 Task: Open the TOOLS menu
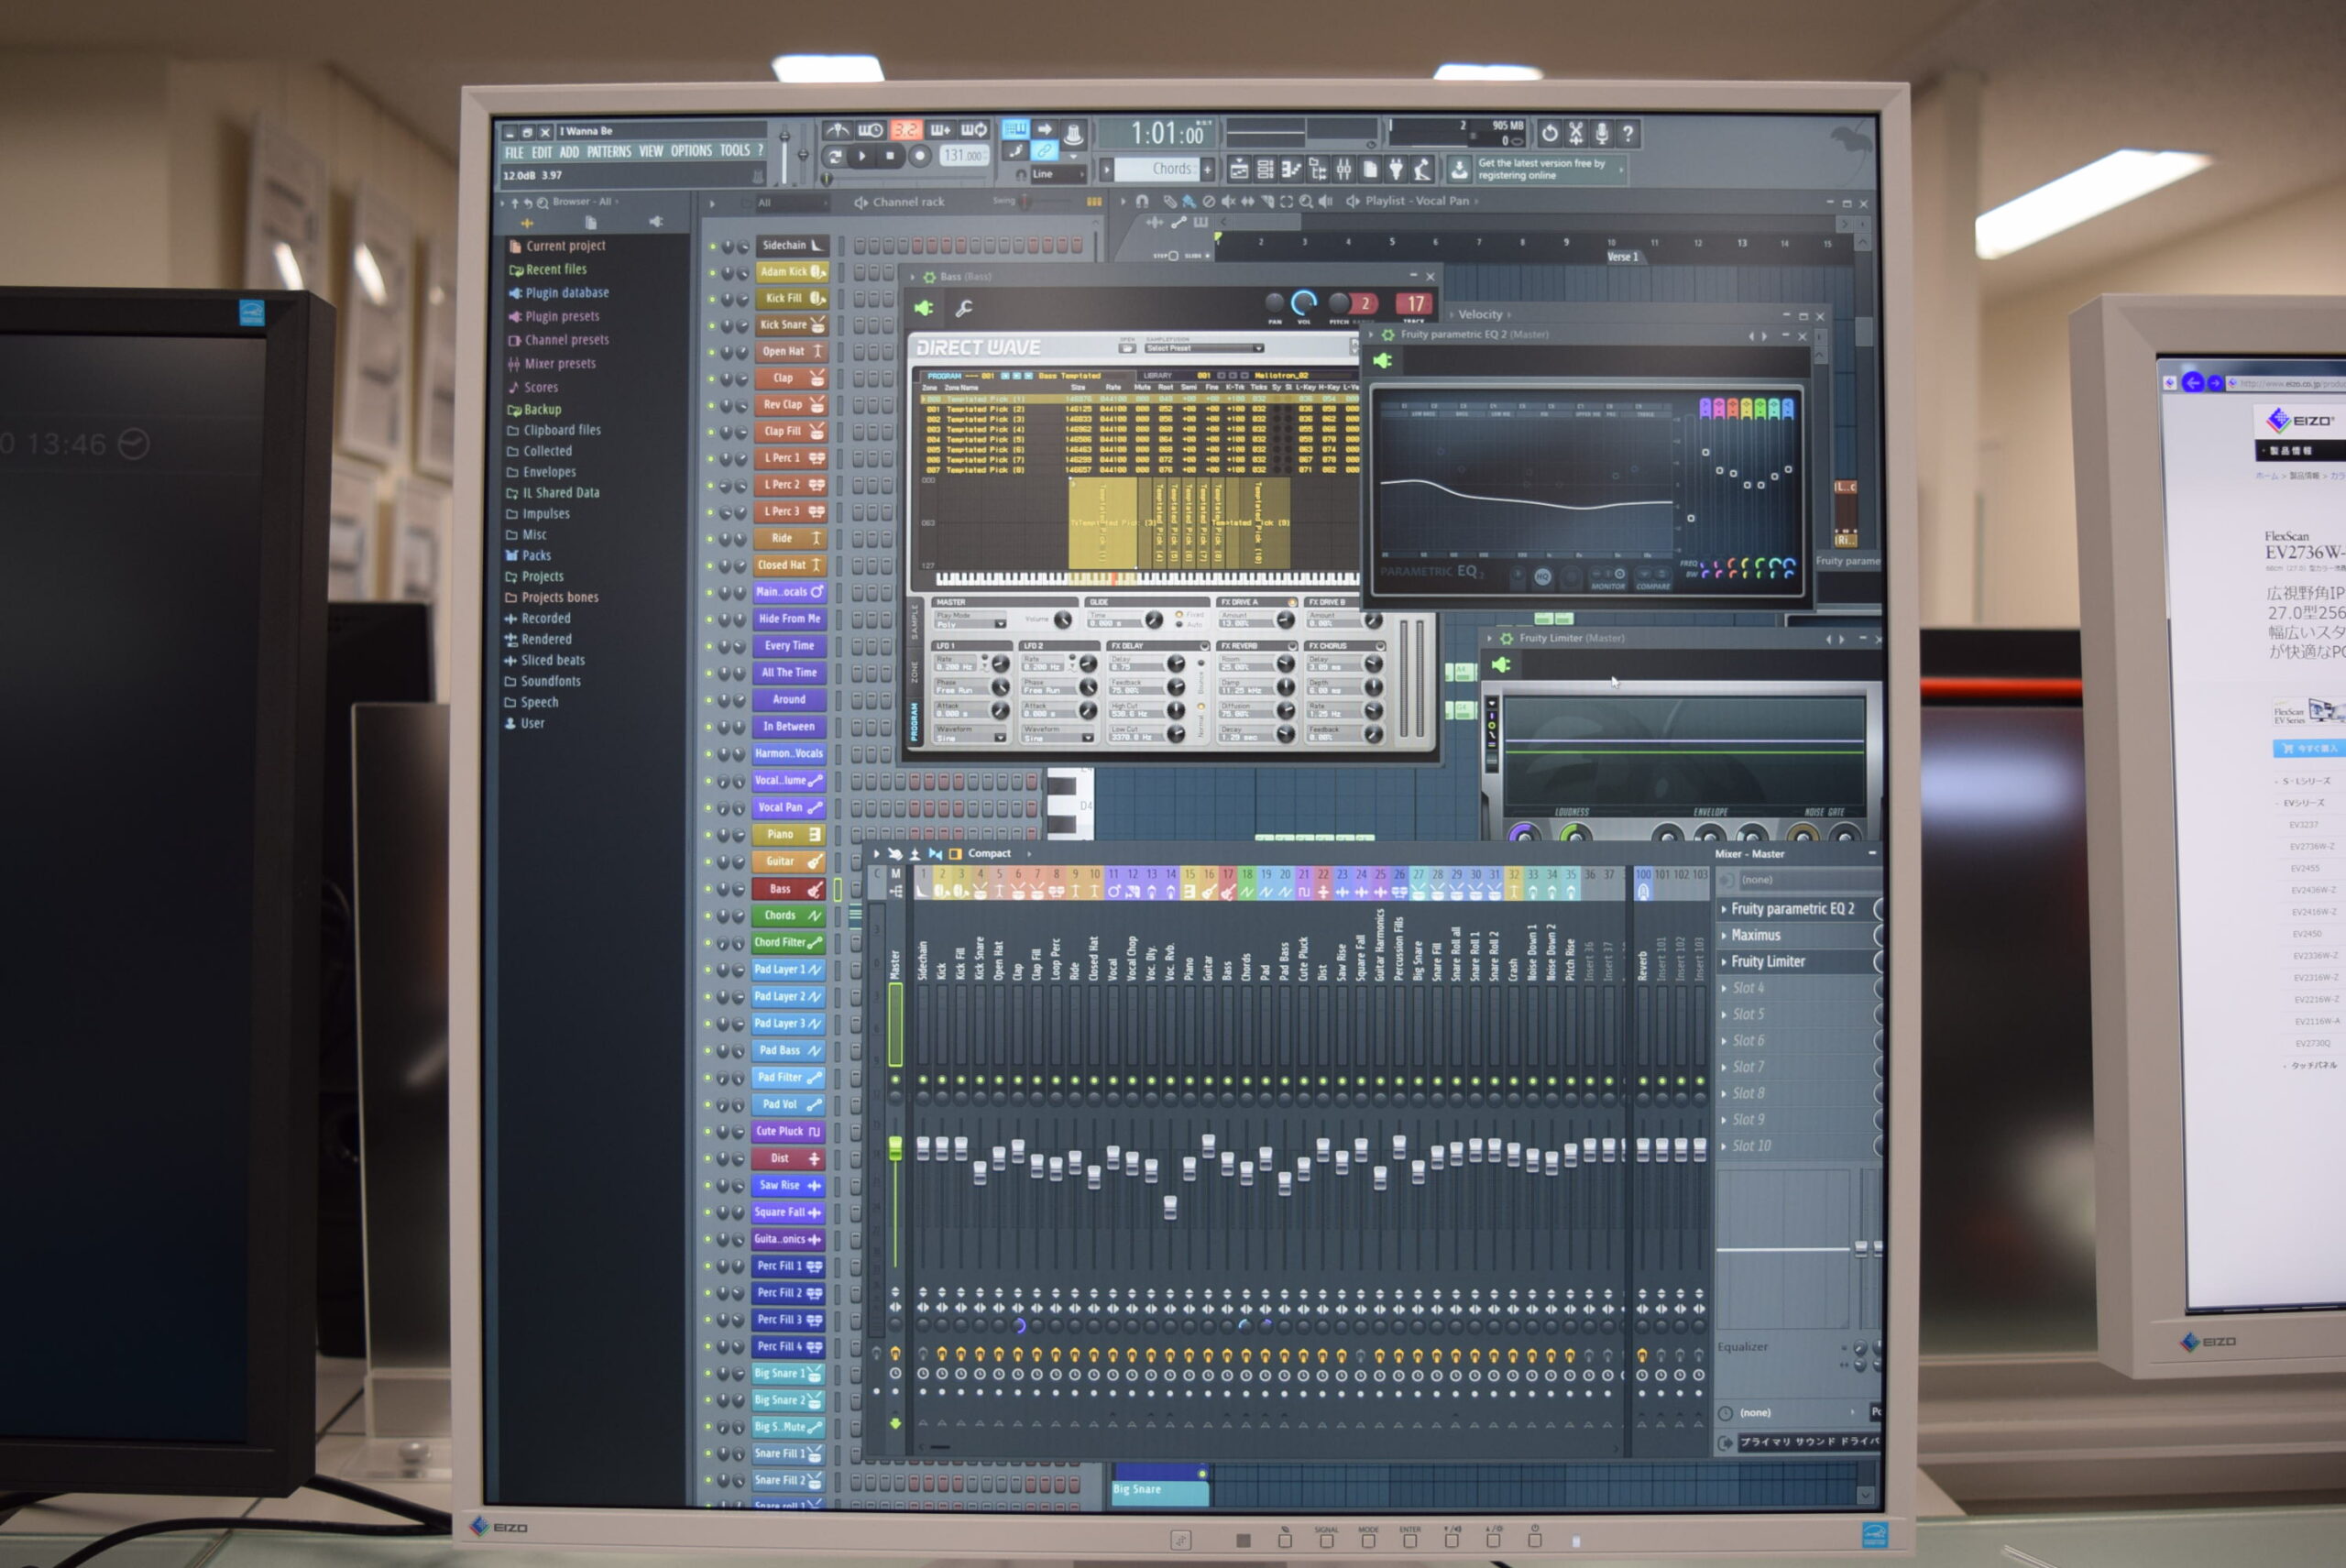pos(735,151)
